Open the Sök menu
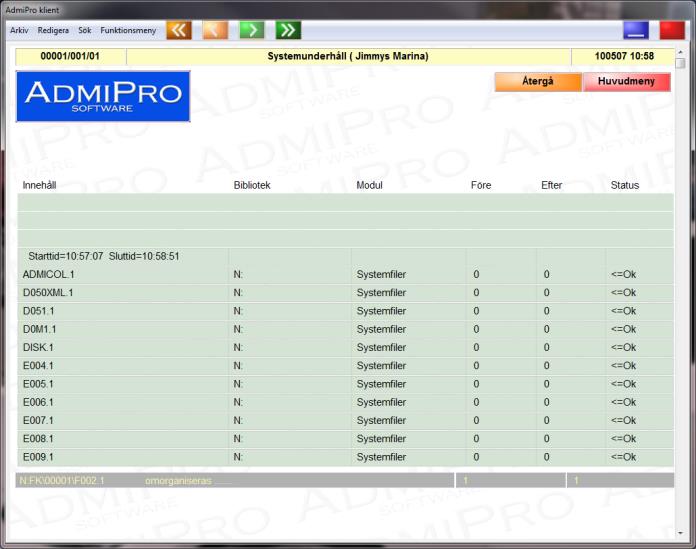The image size is (696, 549). pos(85,30)
